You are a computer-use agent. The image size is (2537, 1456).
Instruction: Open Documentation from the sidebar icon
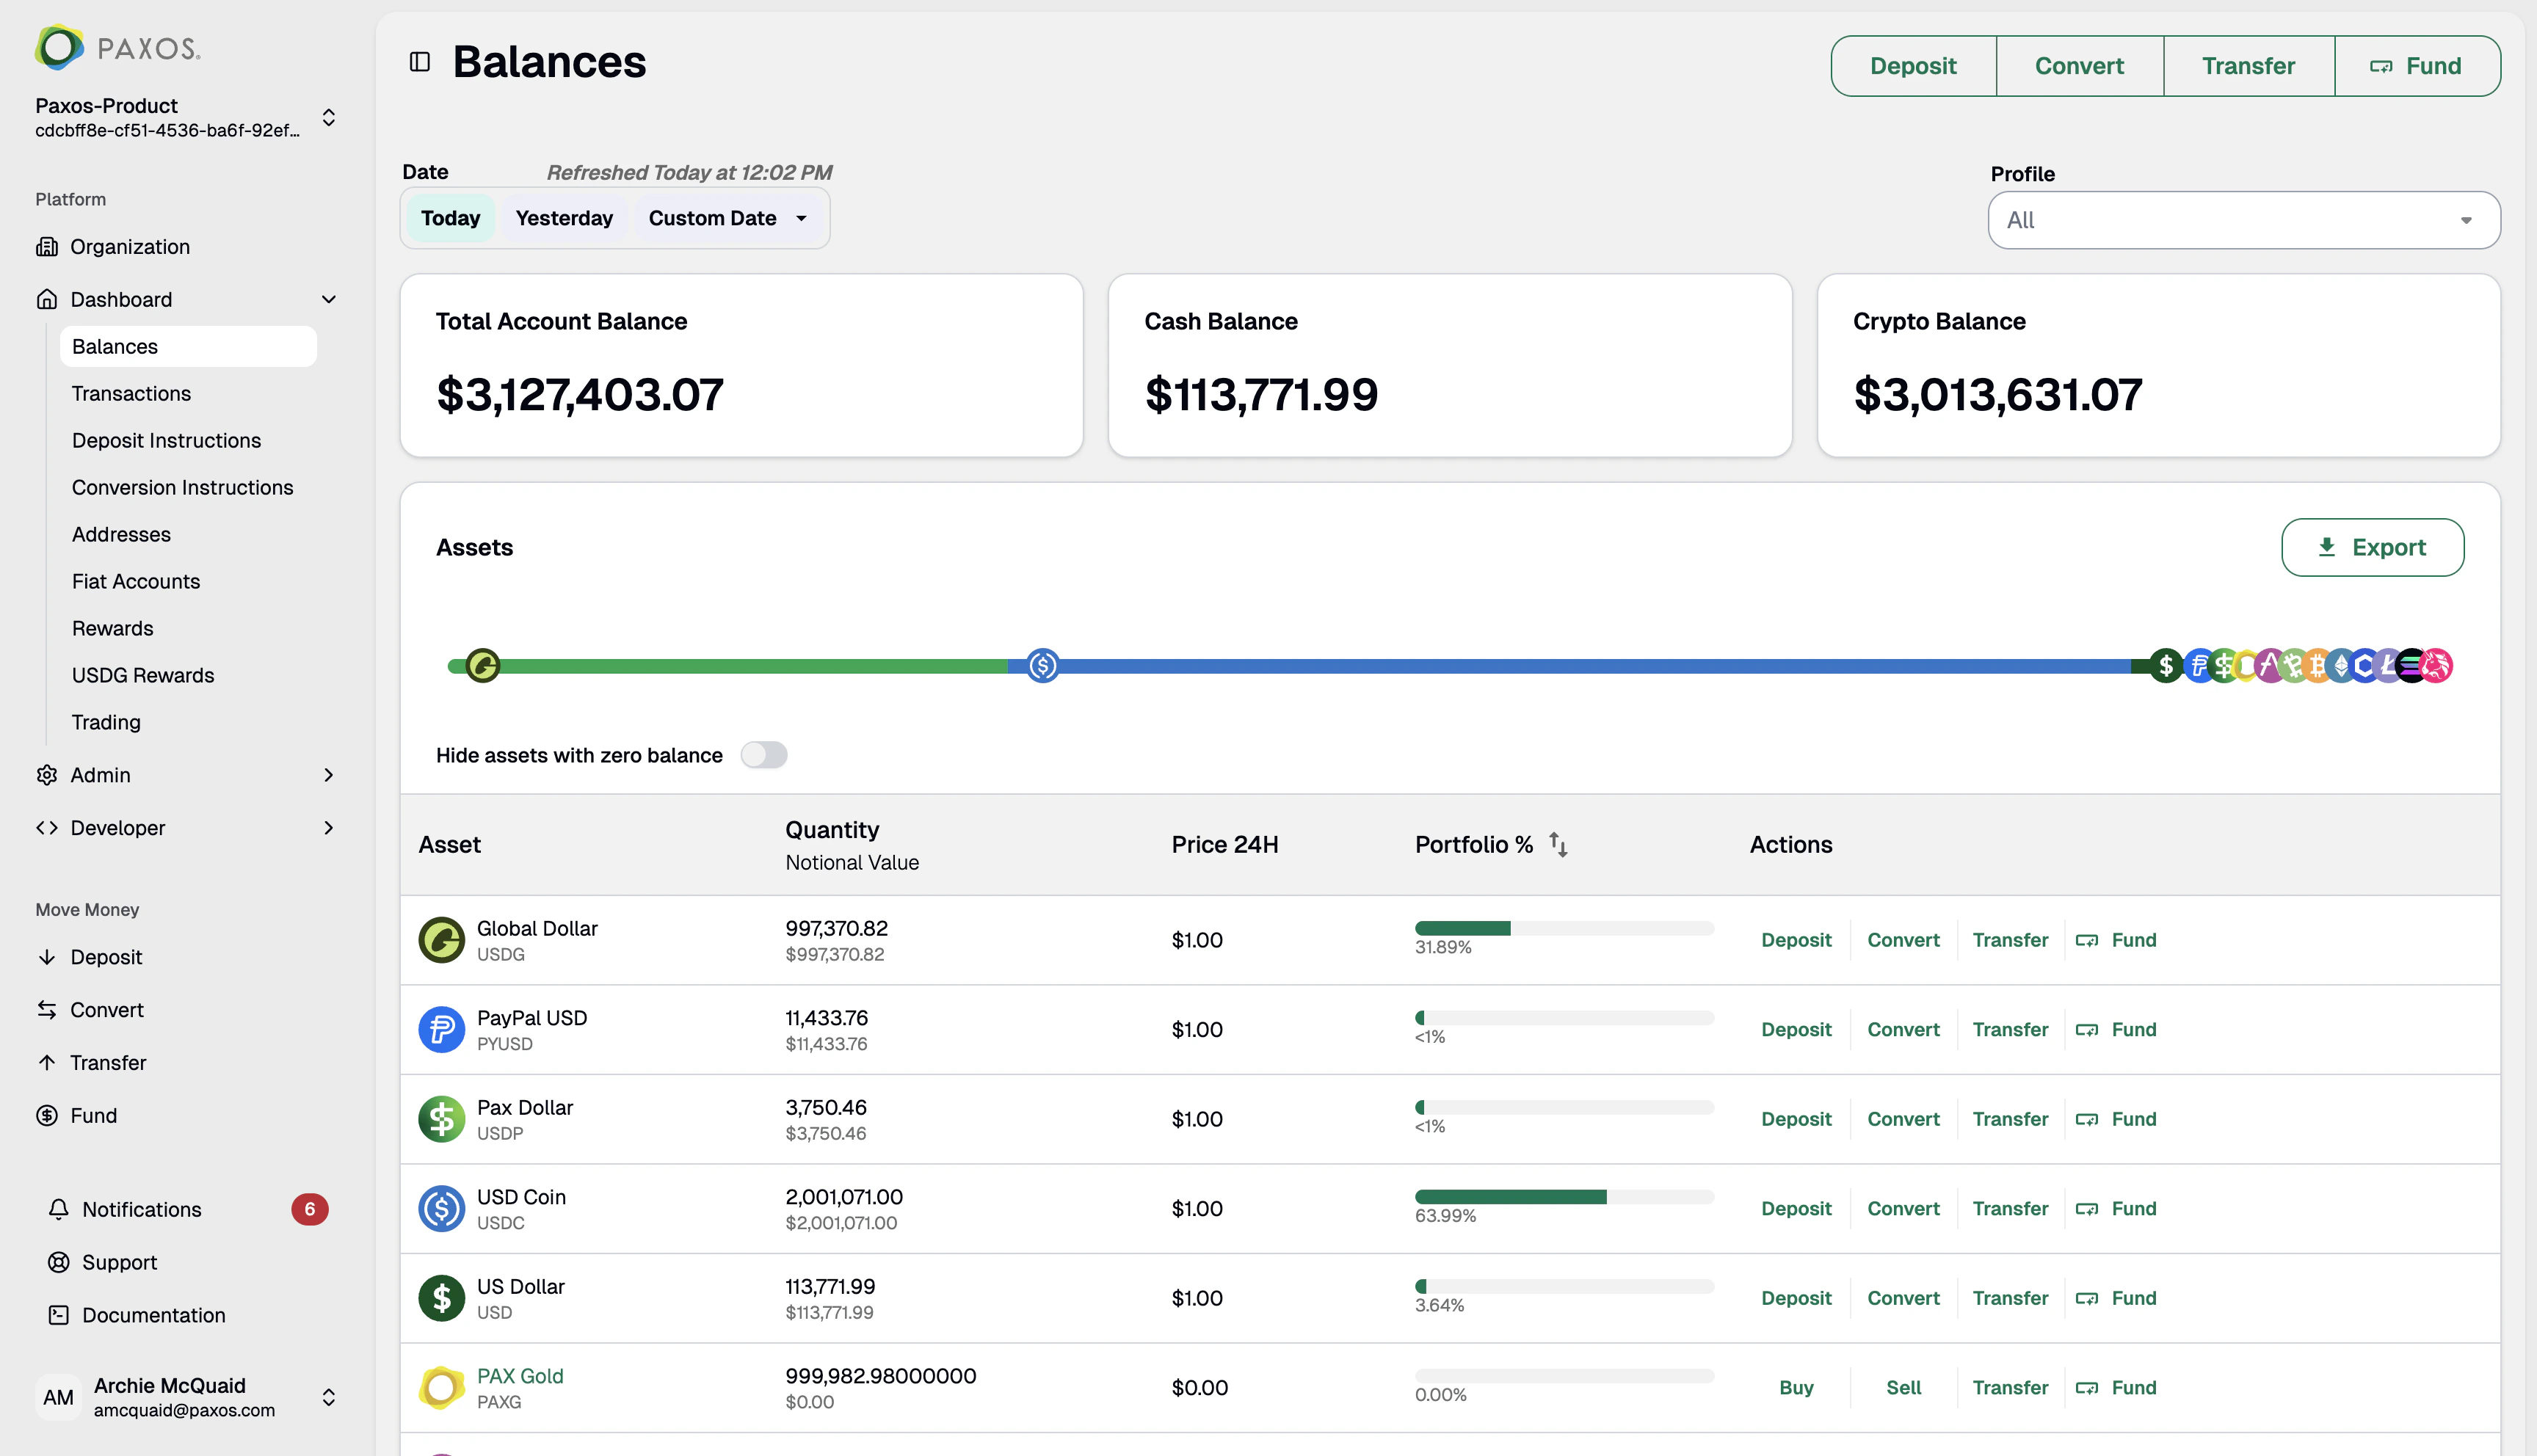[x=59, y=1315]
